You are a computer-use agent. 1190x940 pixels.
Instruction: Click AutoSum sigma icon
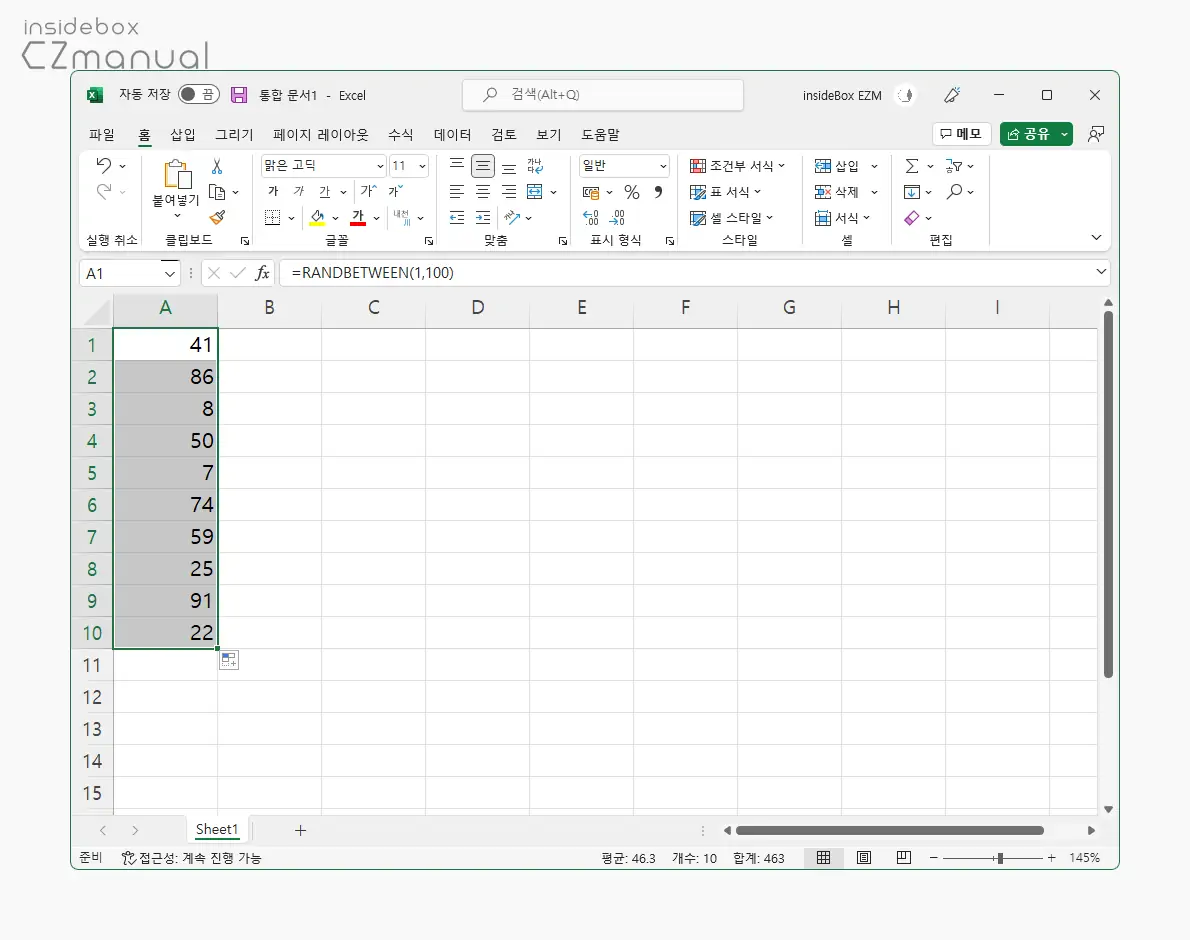912,166
